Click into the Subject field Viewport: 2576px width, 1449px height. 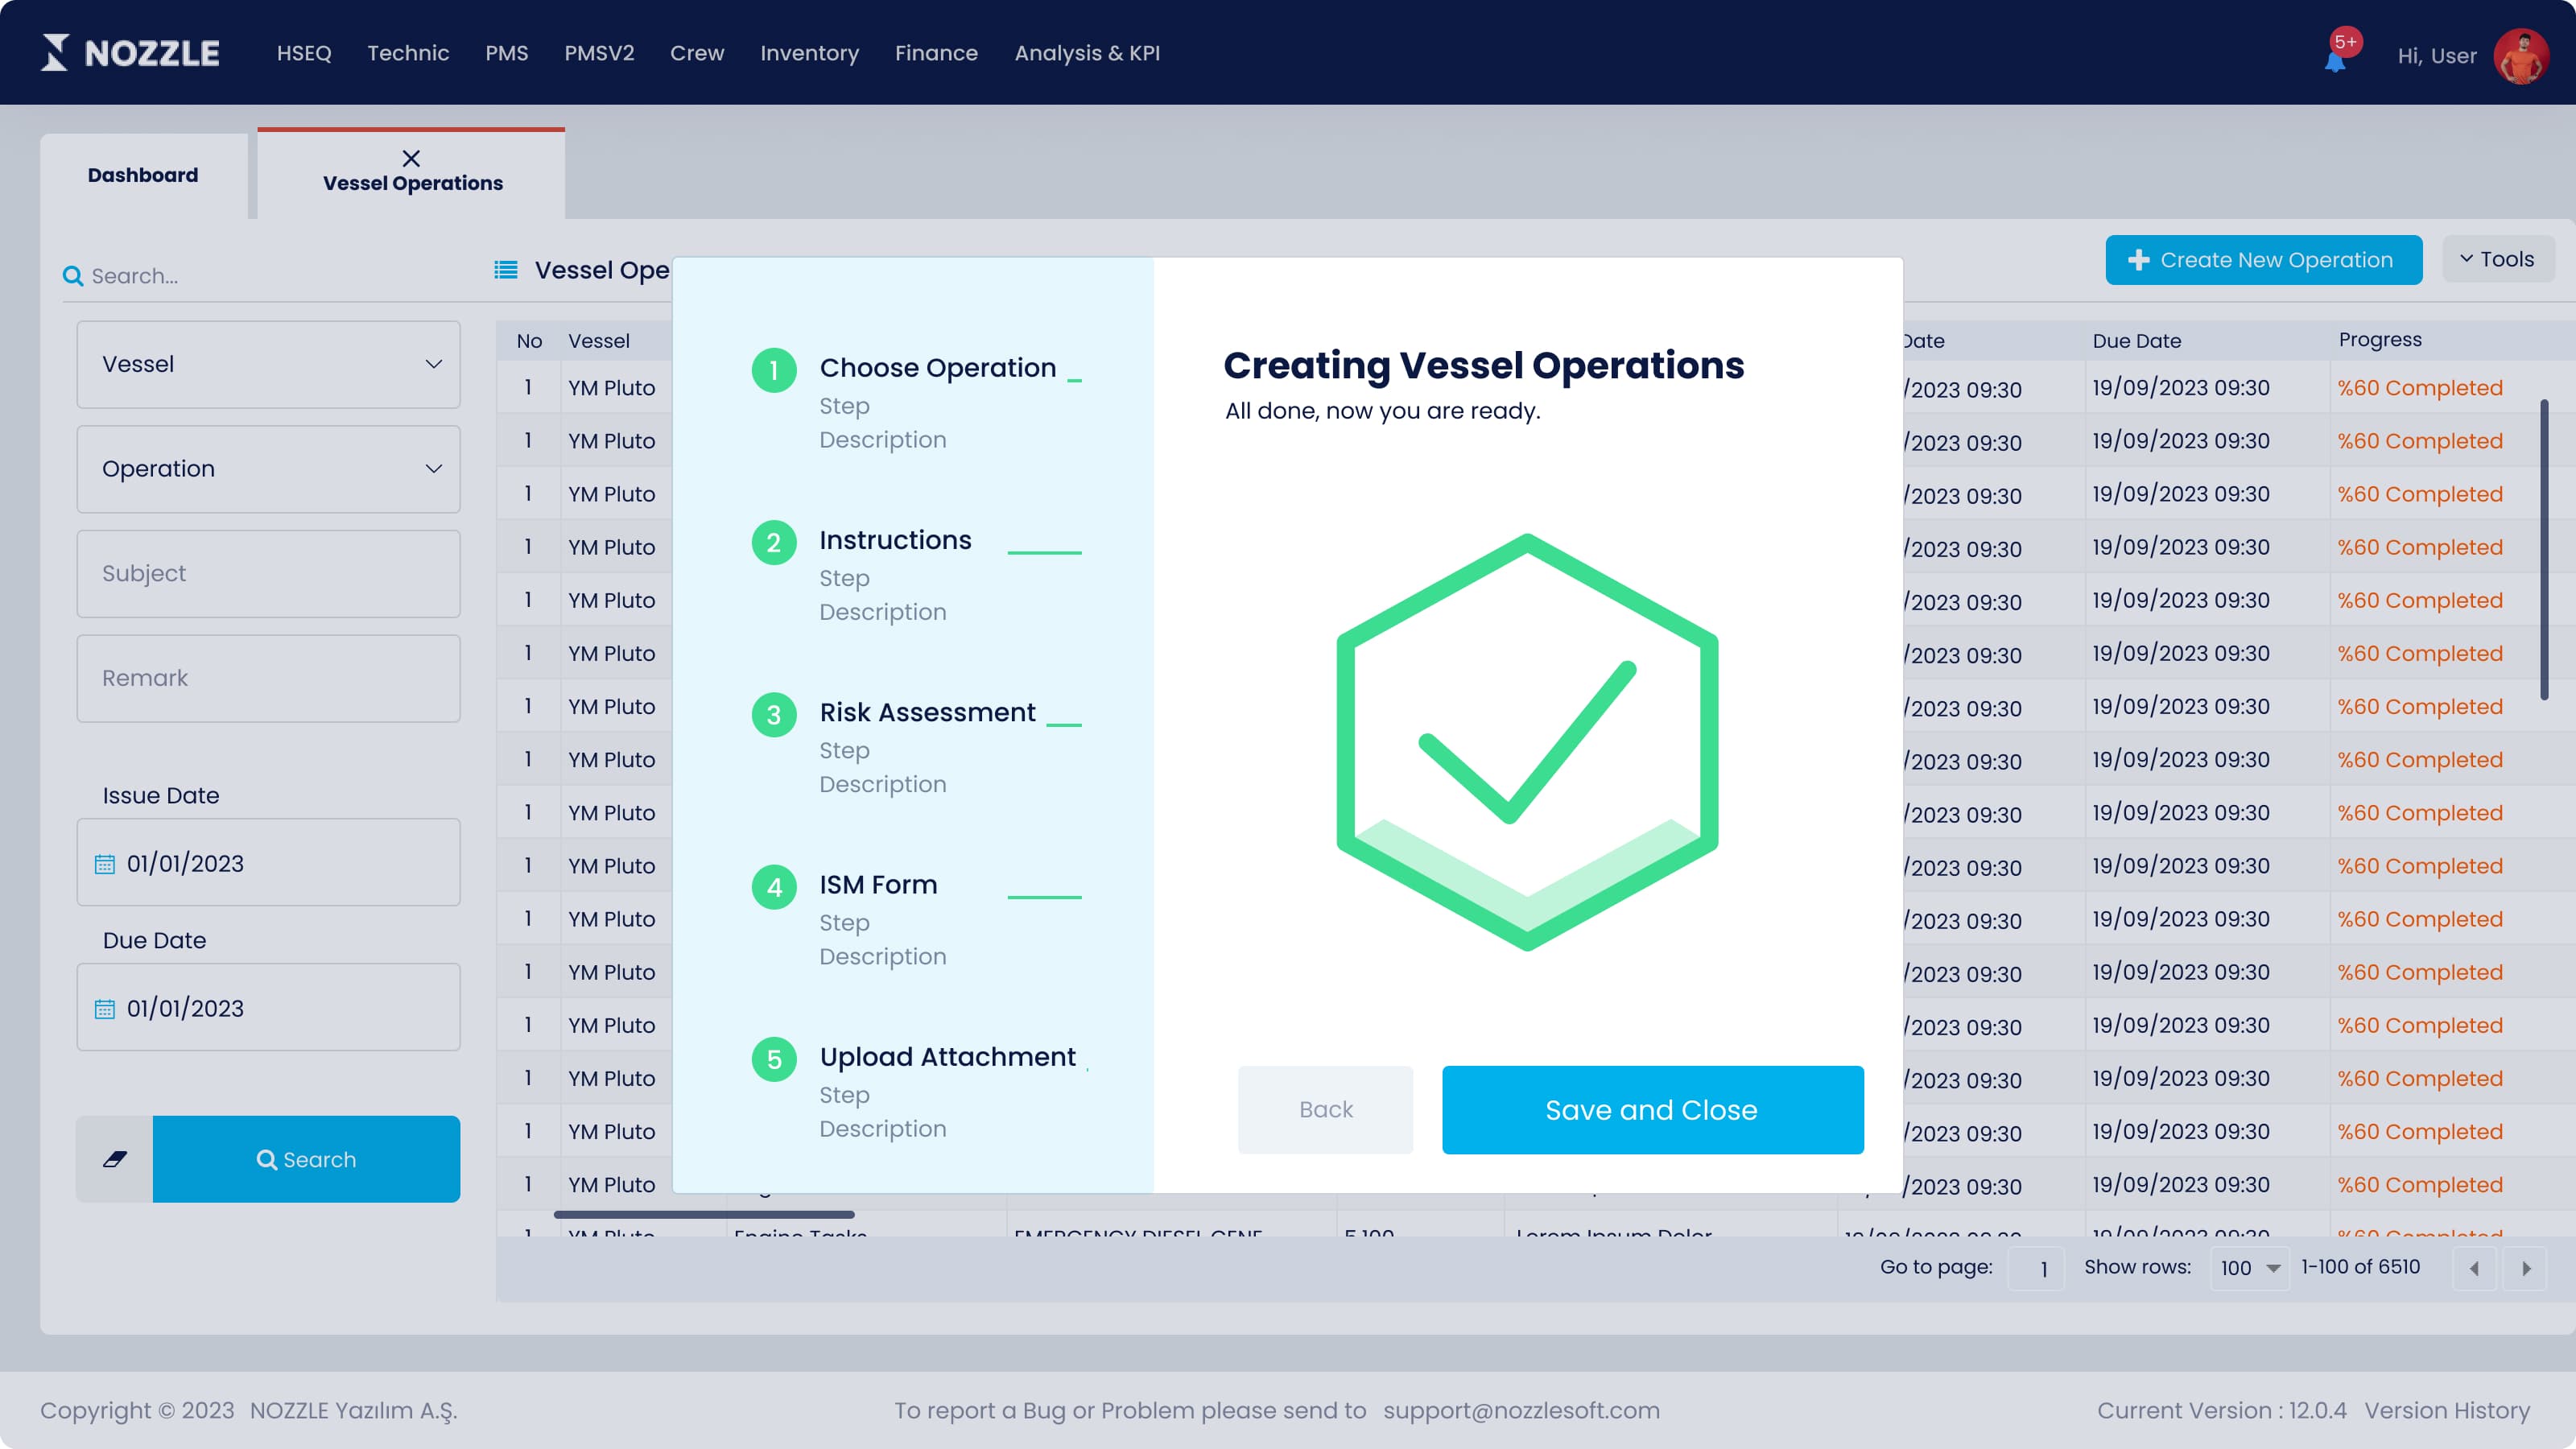click(269, 574)
